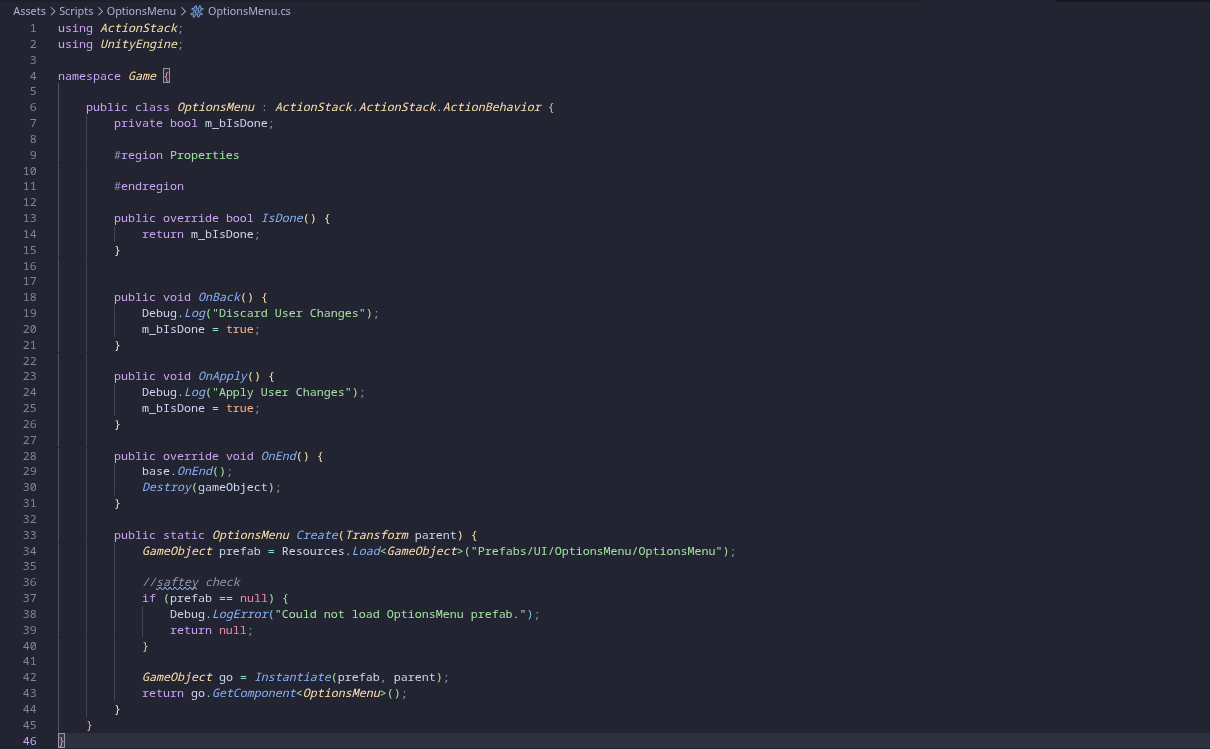1210x749 pixels.
Task: Click 'return null;' statement
Action: coord(212,630)
